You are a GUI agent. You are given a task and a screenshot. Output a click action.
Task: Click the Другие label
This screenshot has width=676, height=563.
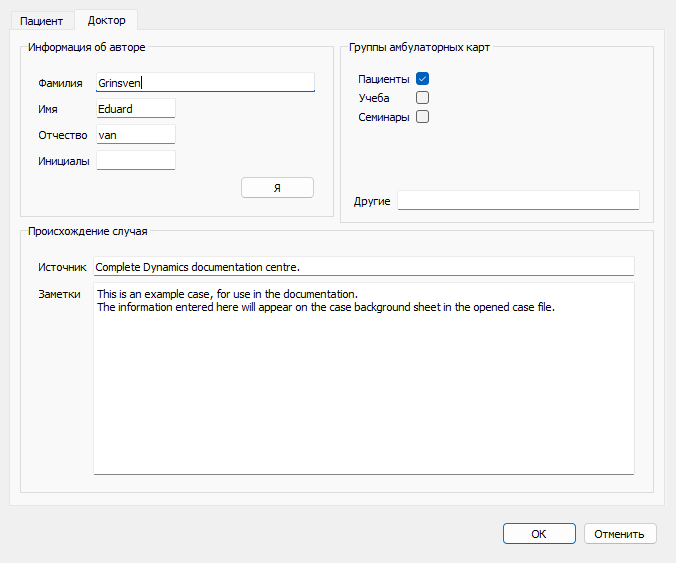[372, 201]
